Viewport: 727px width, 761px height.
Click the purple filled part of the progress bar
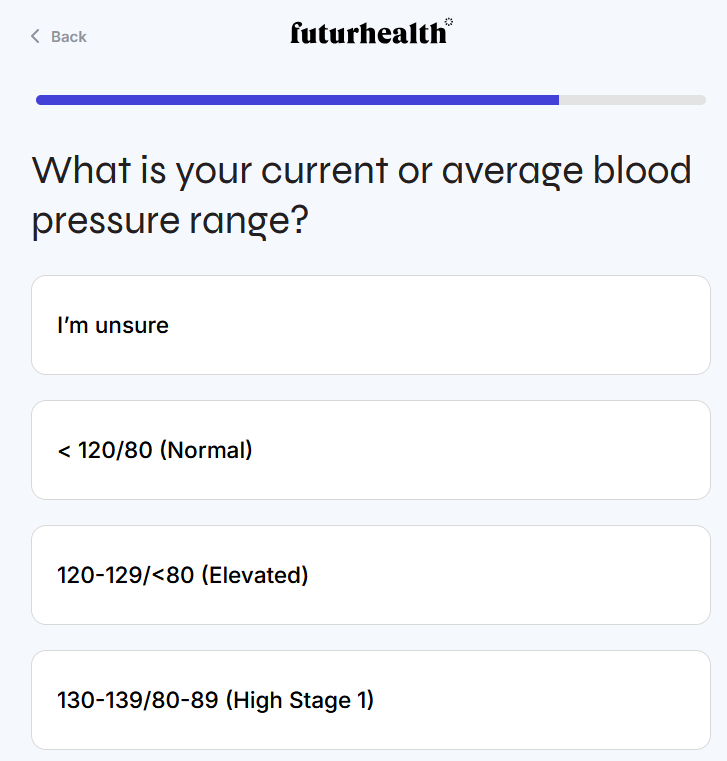pos(297,100)
